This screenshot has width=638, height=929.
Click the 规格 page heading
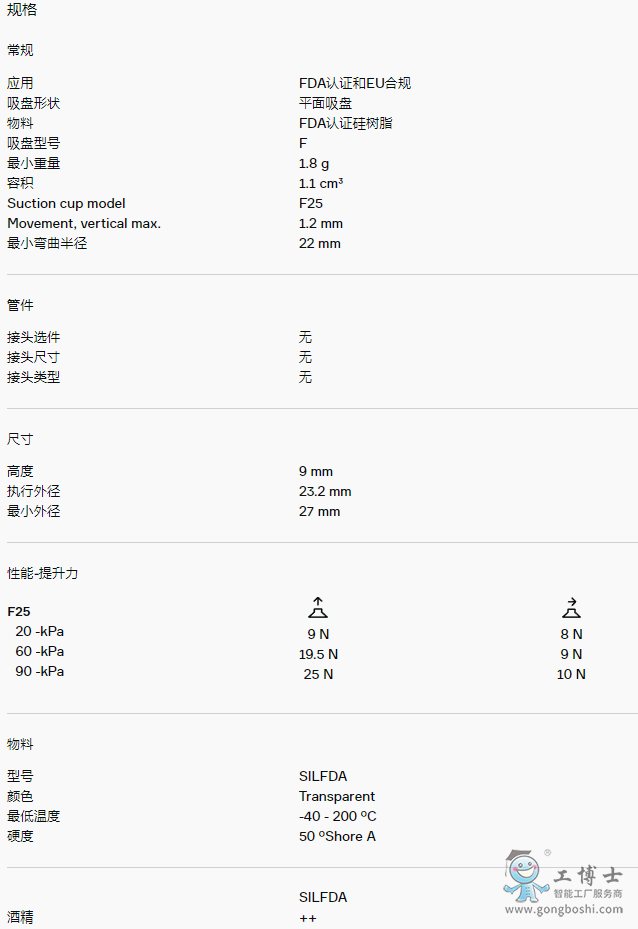(22, 10)
